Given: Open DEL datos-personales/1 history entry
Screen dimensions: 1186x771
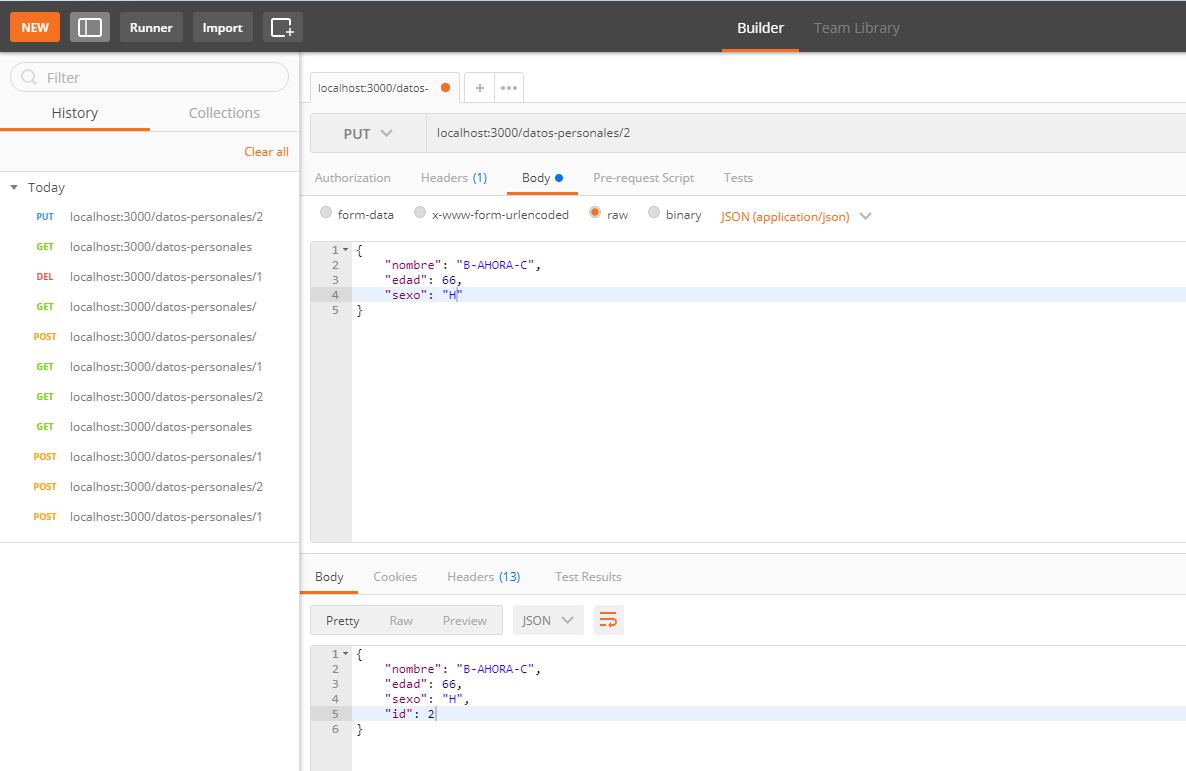Looking at the screenshot, I should tap(150, 277).
